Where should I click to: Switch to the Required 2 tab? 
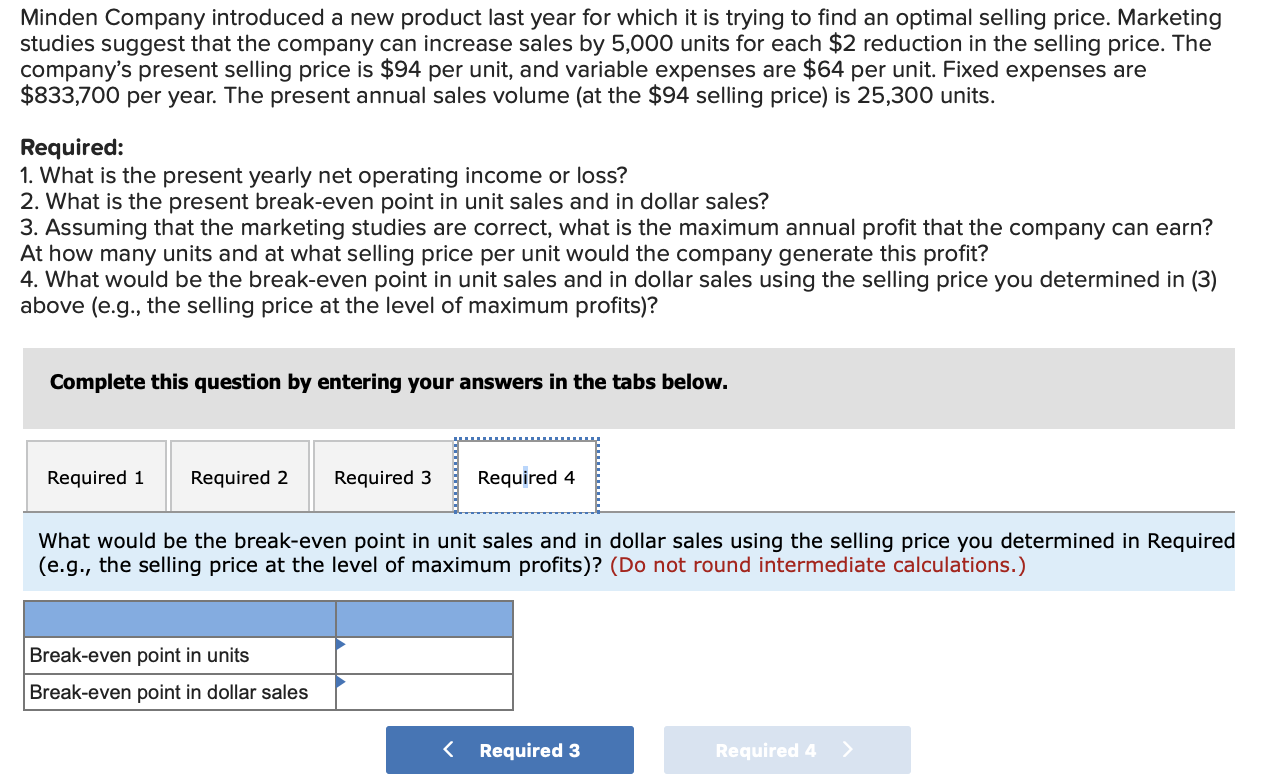click(x=239, y=477)
